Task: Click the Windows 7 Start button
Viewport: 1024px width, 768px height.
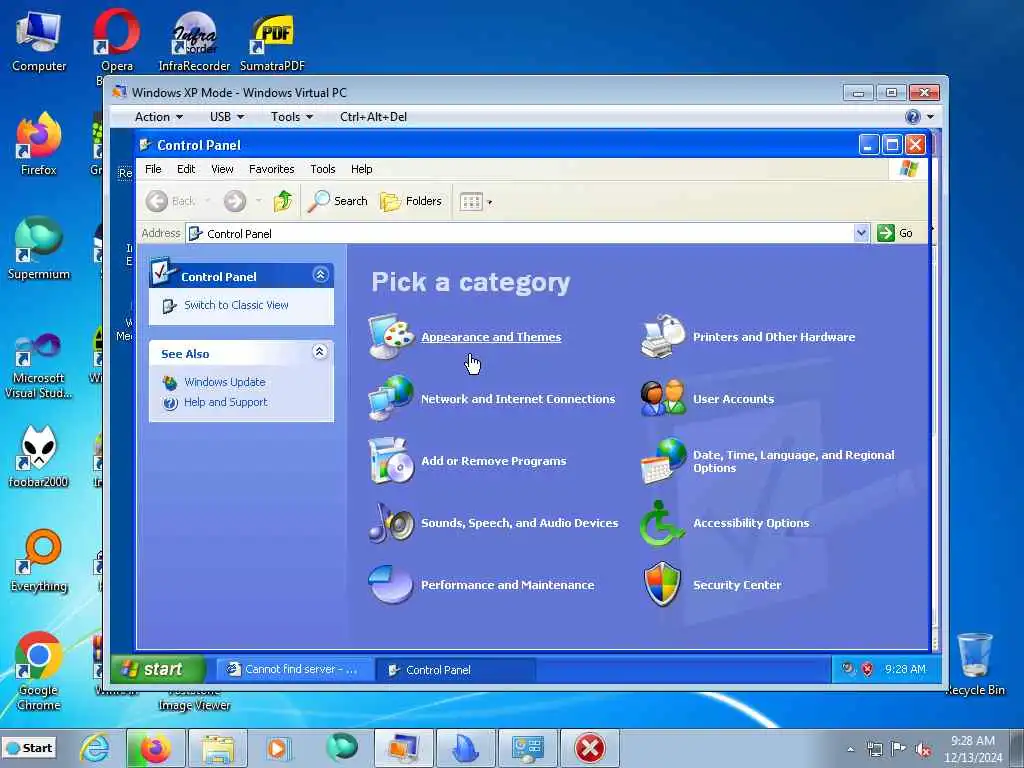Action: [29, 748]
